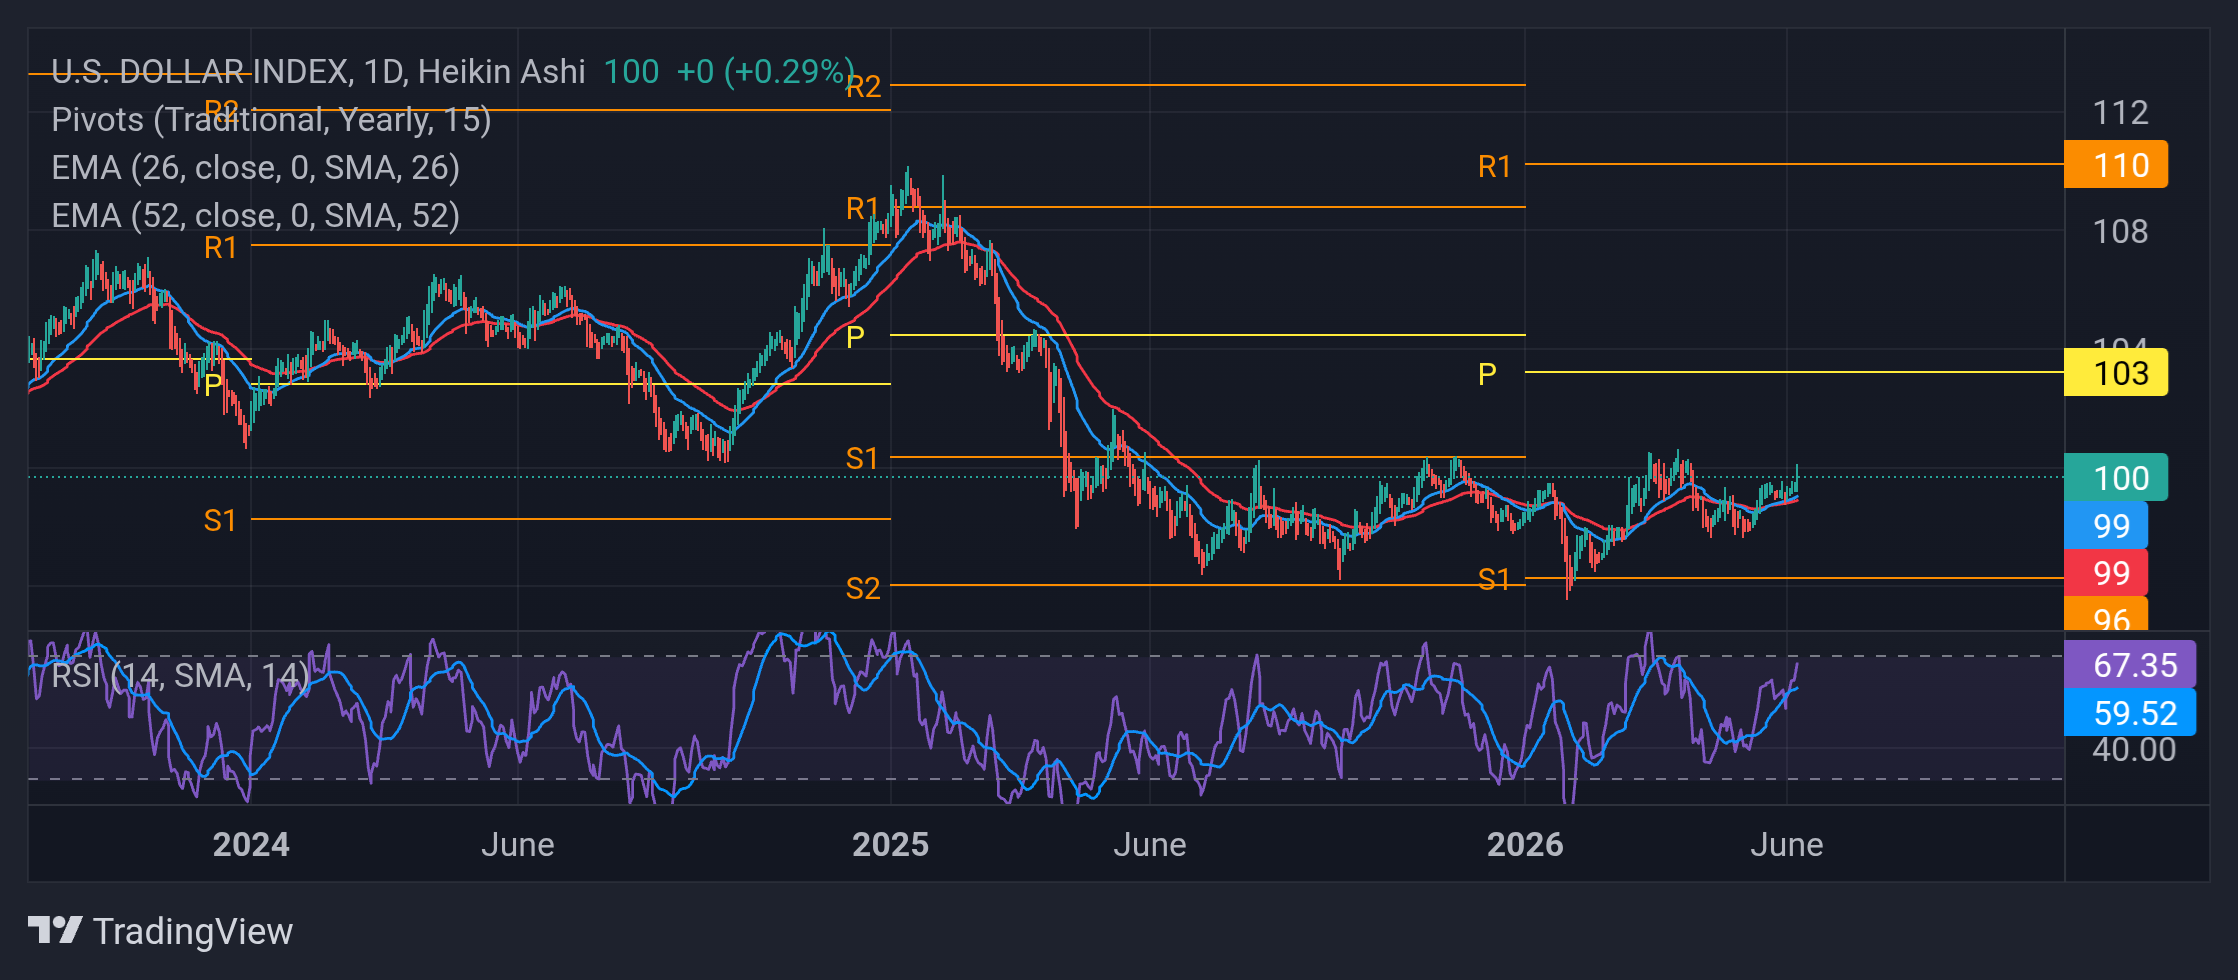The height and width of the screenshot is (980, 2238).
Task: Select the Pivots (Traditional, Yearly, 15) legend
Action: pos(271,119)
